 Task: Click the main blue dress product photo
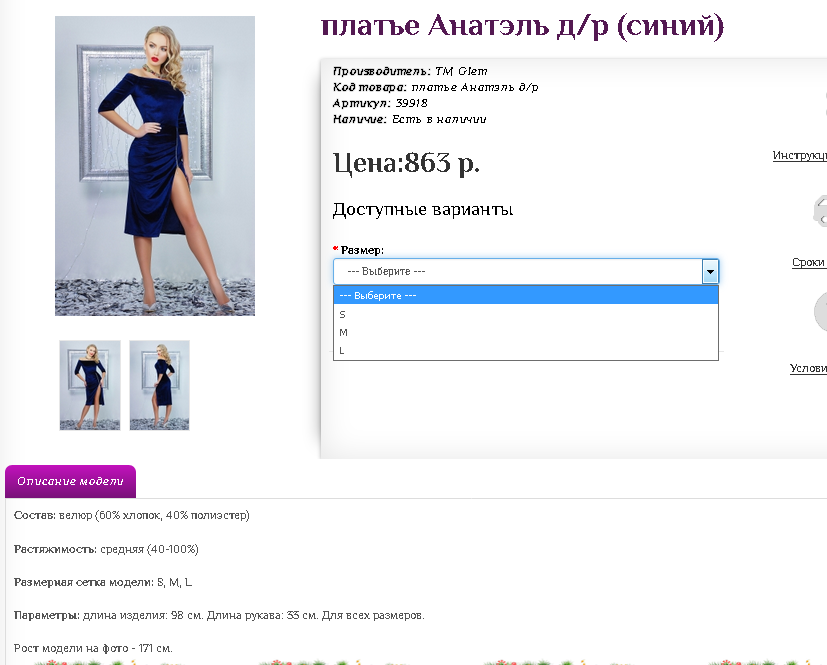tap(155, 166)
